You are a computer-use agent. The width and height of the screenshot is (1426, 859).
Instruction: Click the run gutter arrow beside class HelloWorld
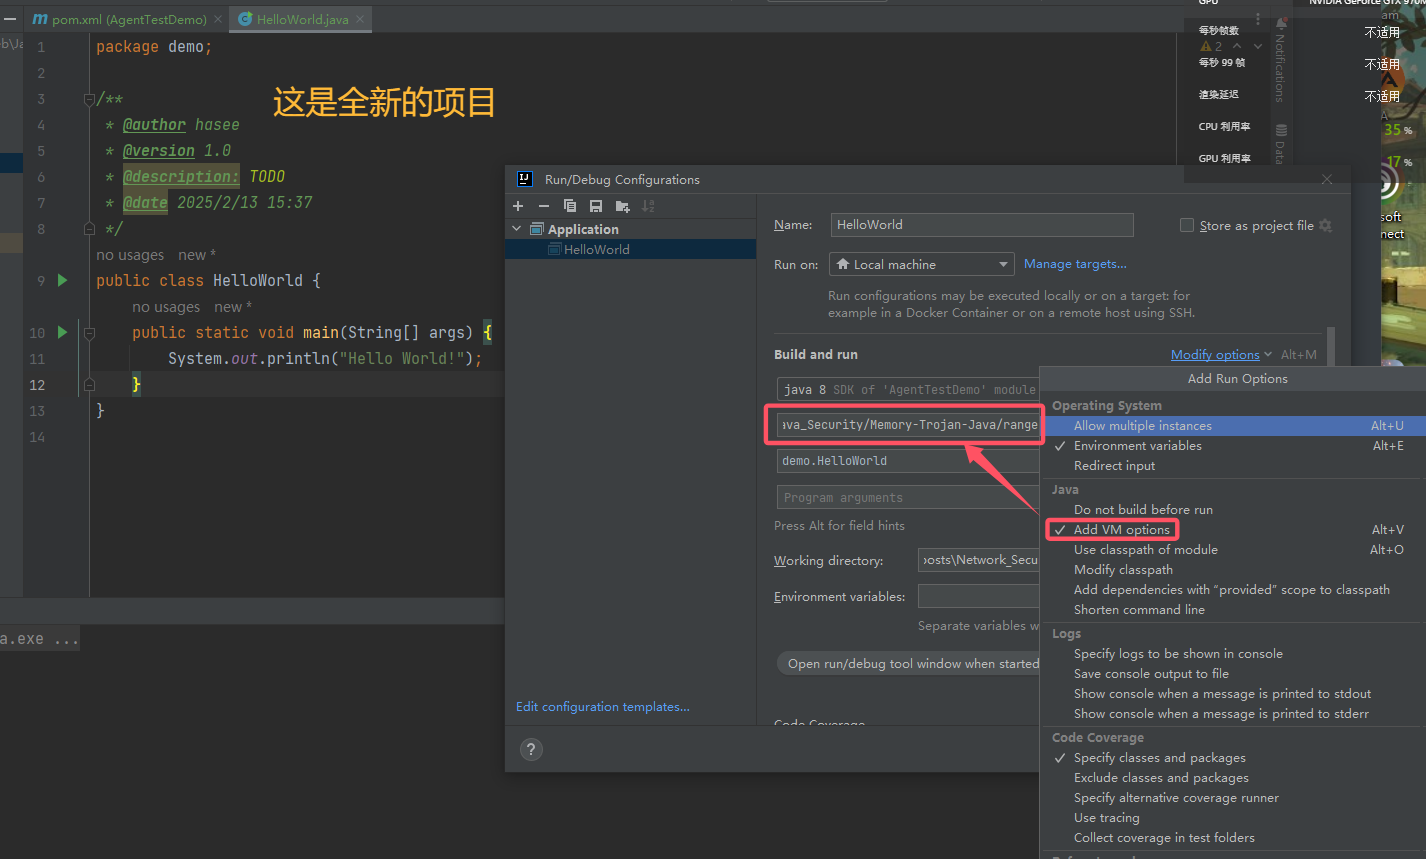pos(62,280)
